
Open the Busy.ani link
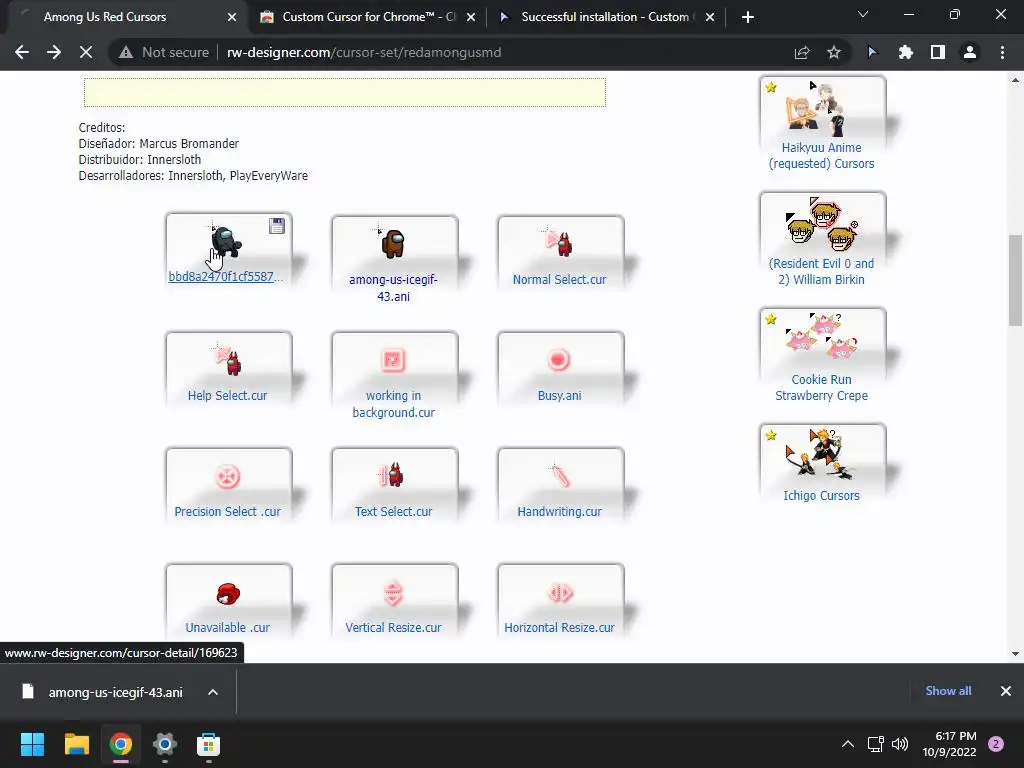coord(559,396)
